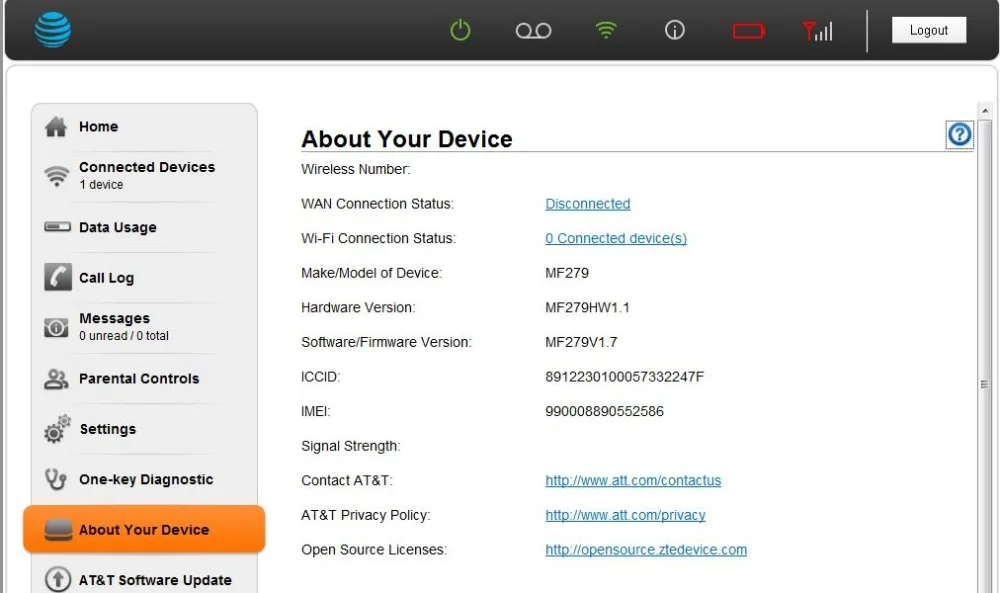Open the Home menu item
This screenshot has height=593, width=1000.
point(98,127)
